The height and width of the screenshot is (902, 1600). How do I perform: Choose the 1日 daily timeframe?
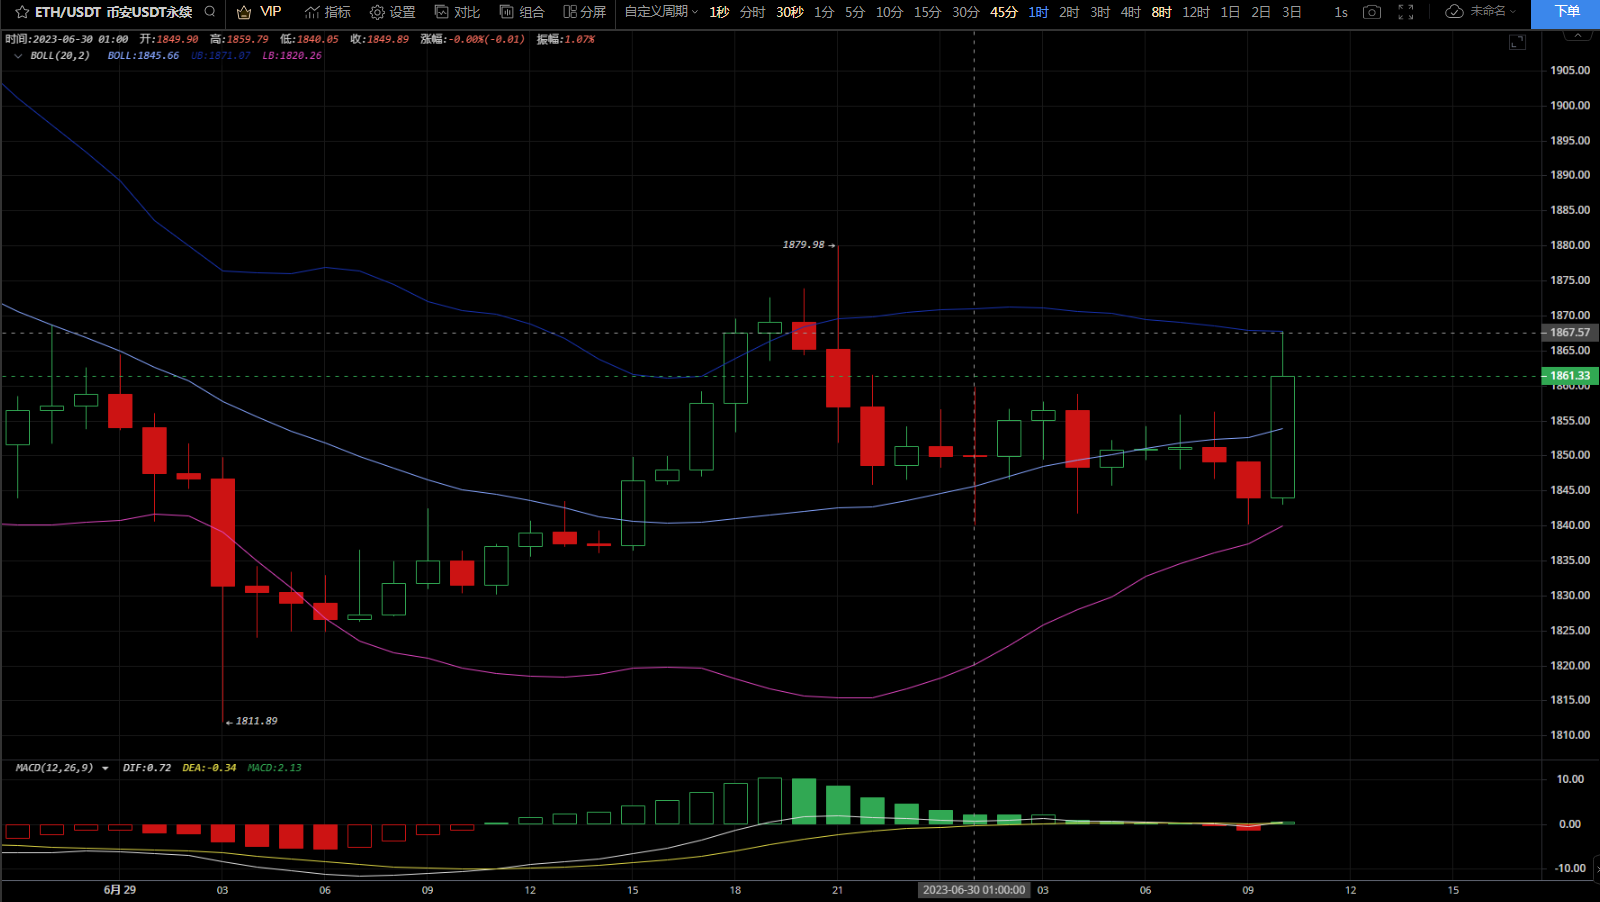coord(1230,12)
